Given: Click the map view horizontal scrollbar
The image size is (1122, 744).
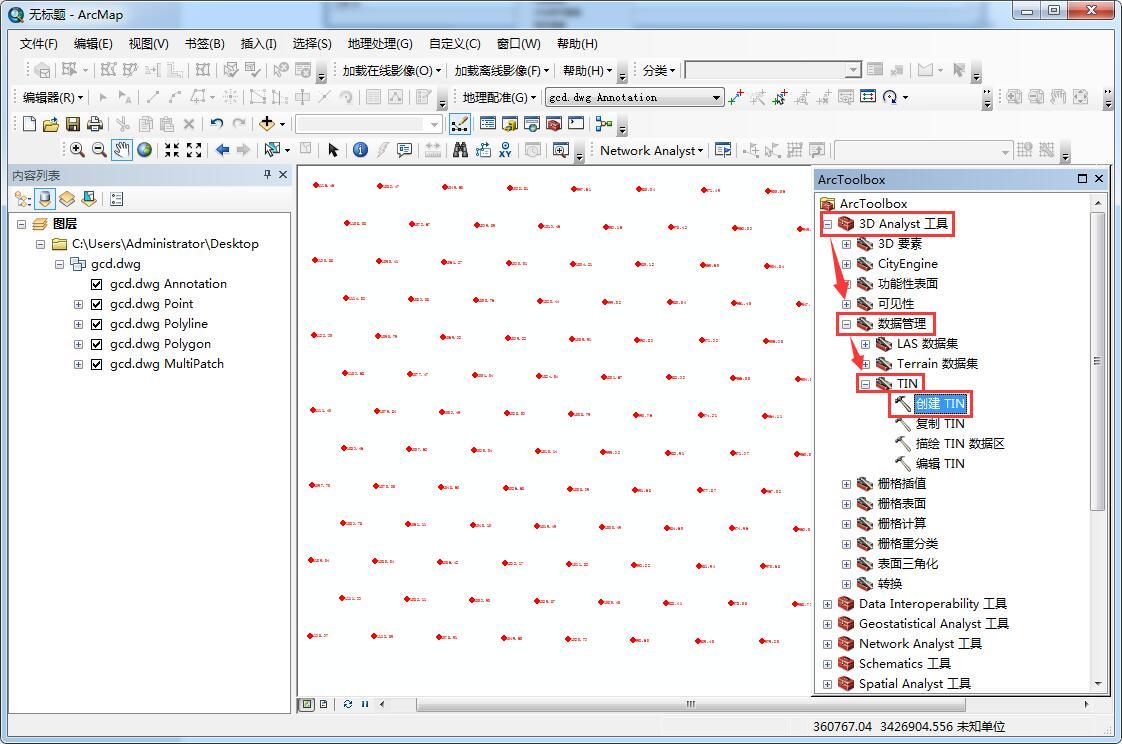Looking at the screenshot, I should pyautogui.click(x=689, y=704).
